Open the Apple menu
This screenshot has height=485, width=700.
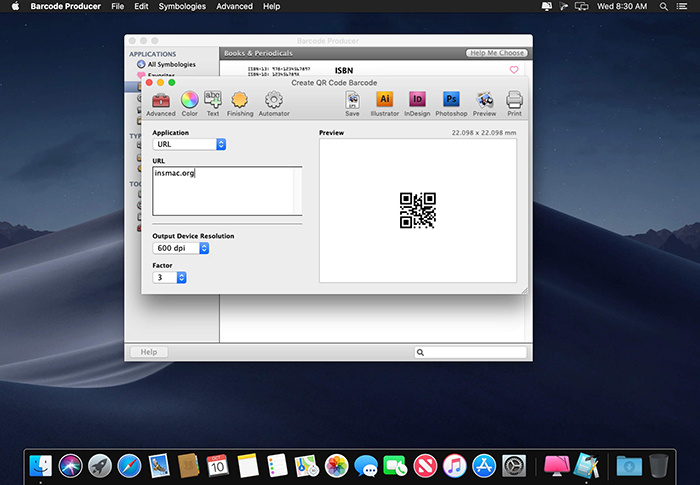[15, 6]
